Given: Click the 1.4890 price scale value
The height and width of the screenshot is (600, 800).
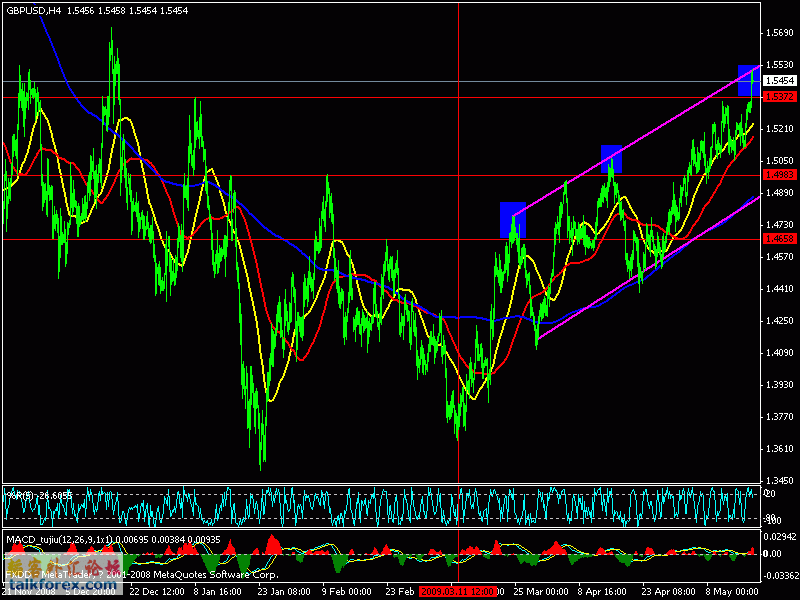Looking at the screenshot, I should coord(780,193).
